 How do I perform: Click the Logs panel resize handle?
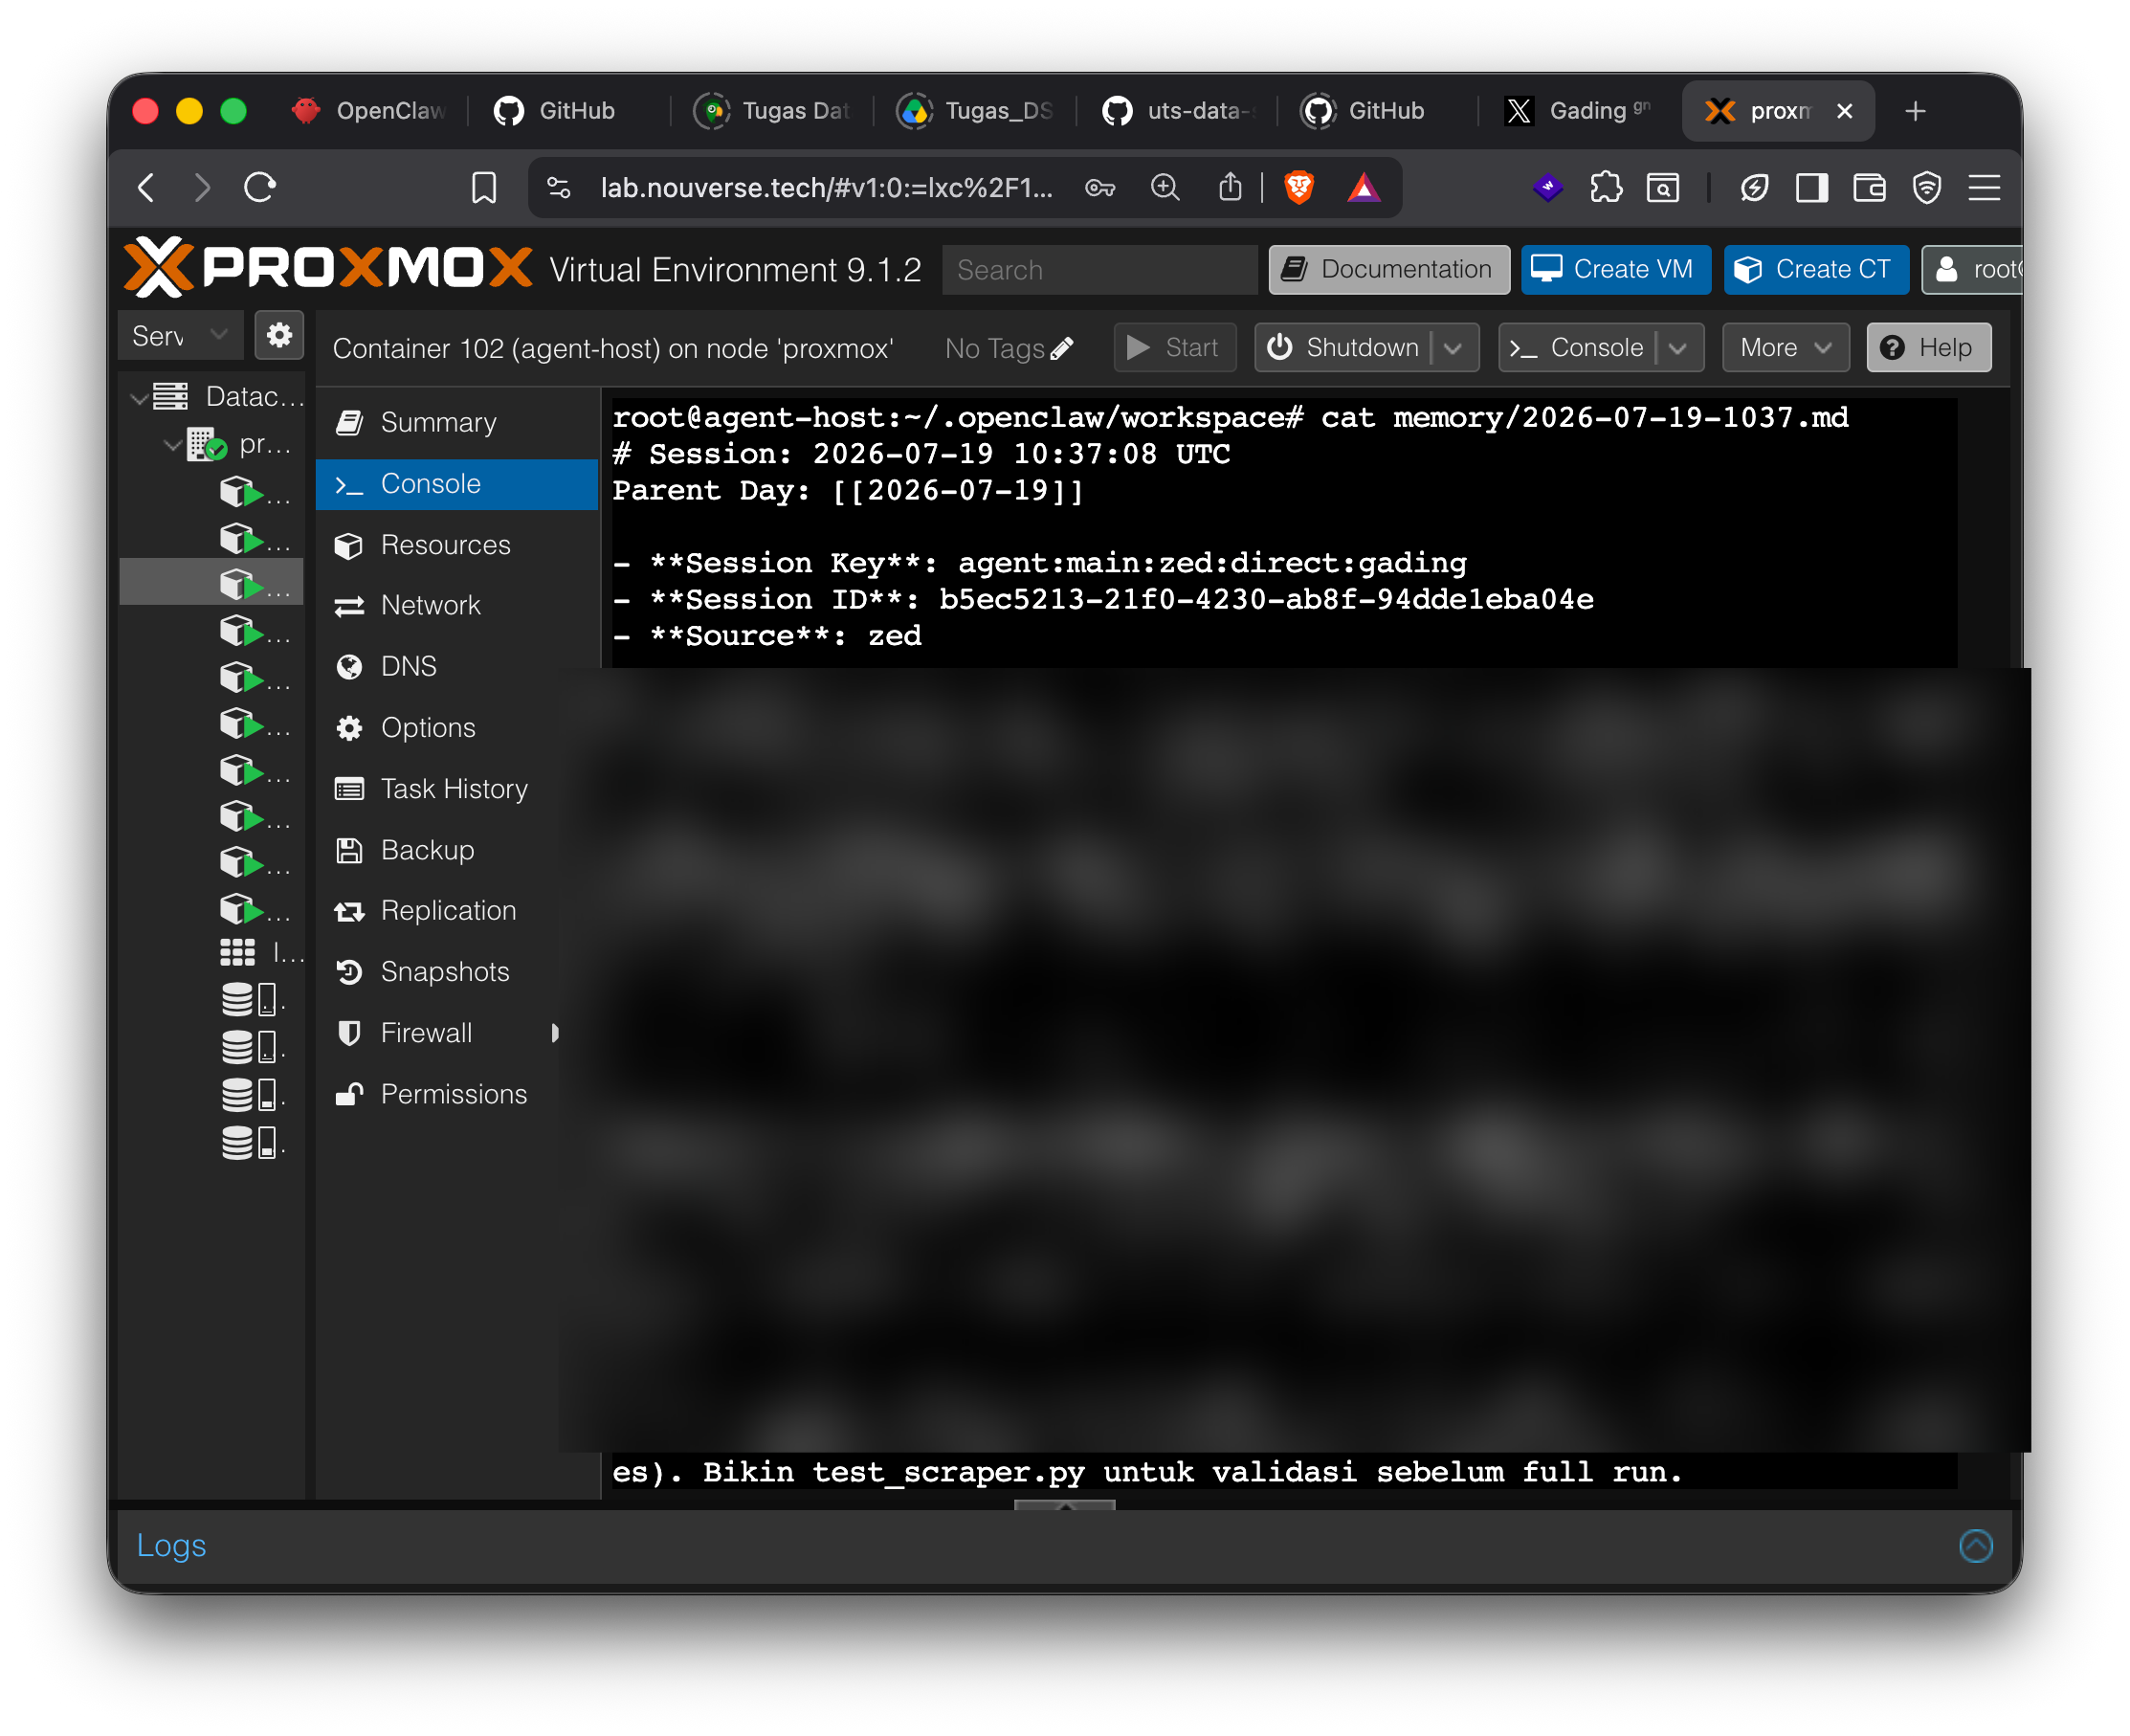pos(1064,1504)
